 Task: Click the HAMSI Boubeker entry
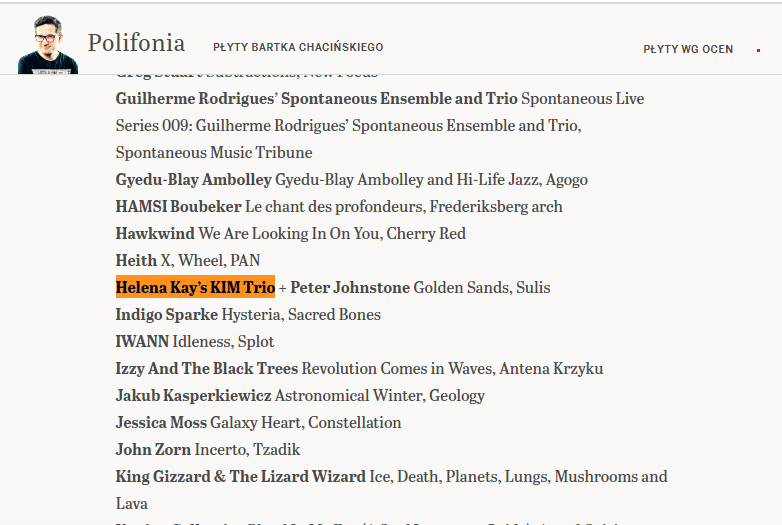point(339,206)
